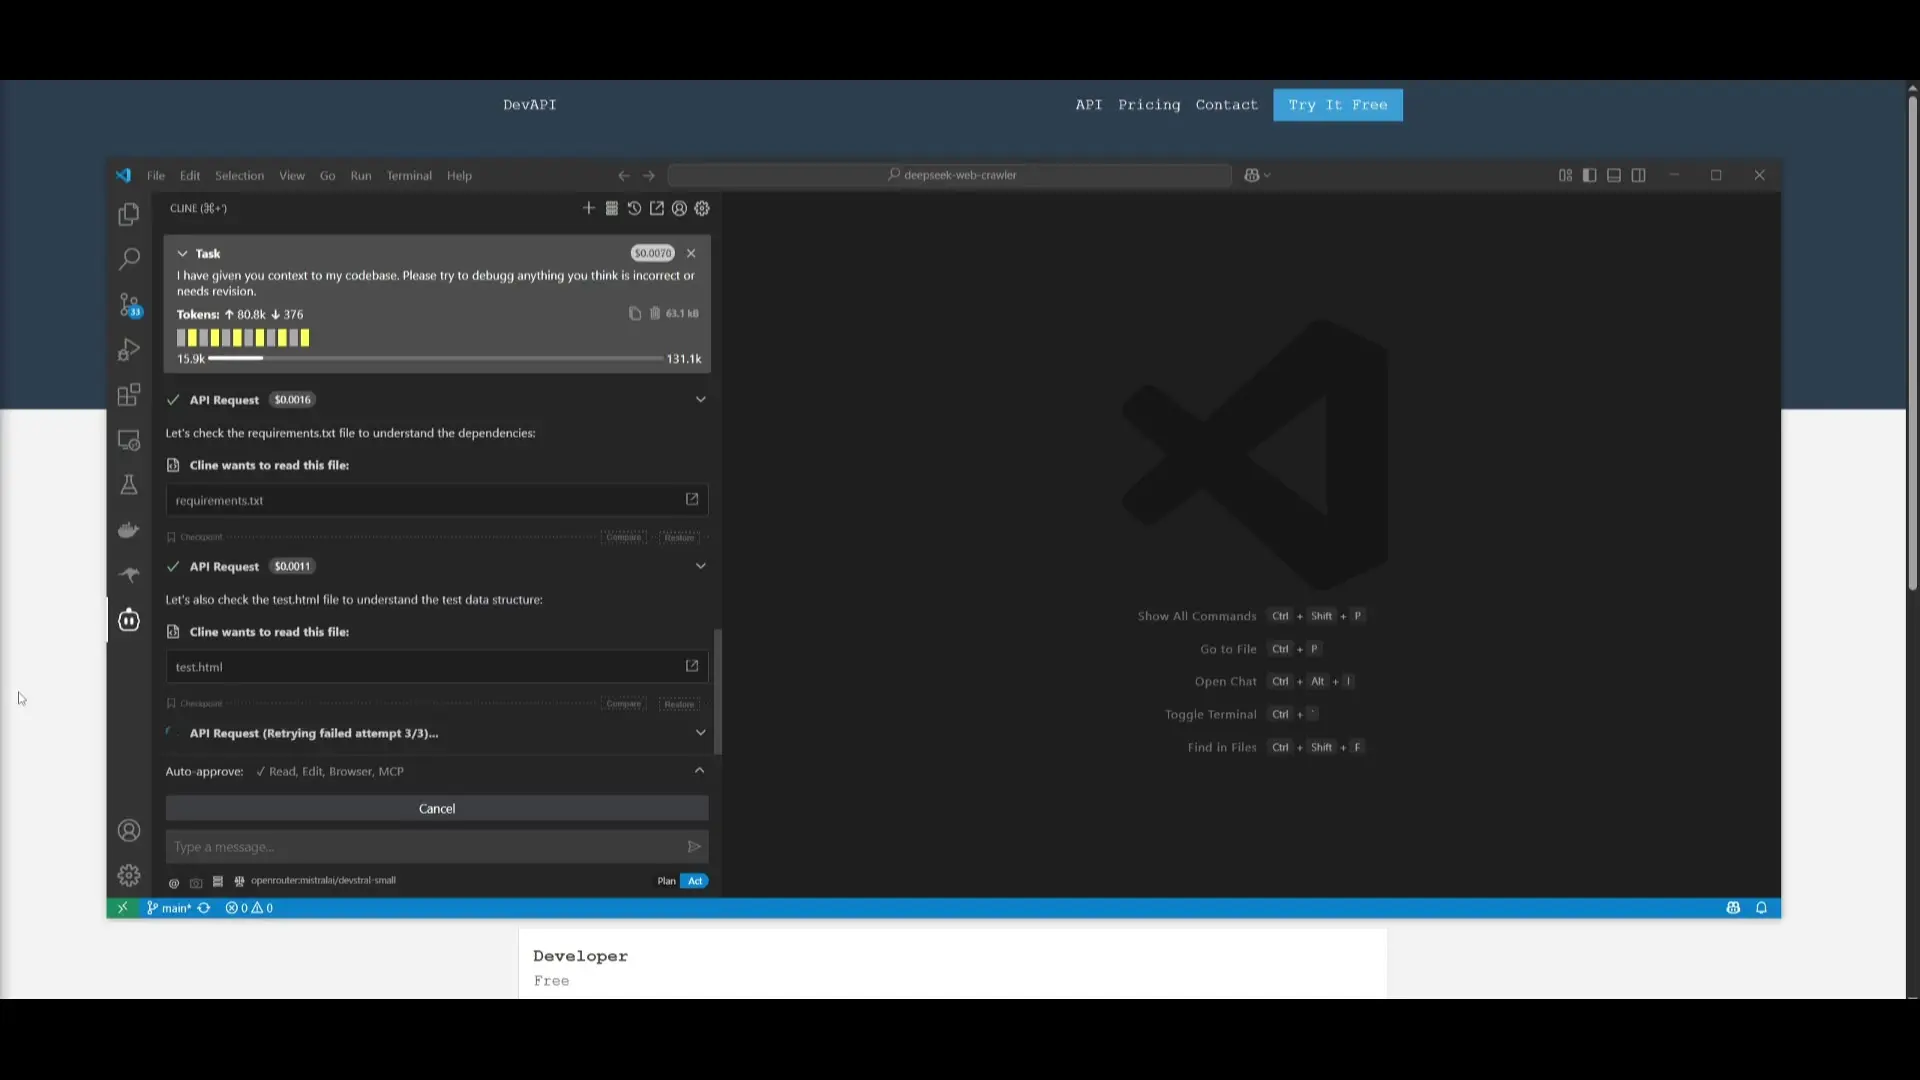Open the Explorer view in activity bar
The image size is (1920, 1080).
129,214
